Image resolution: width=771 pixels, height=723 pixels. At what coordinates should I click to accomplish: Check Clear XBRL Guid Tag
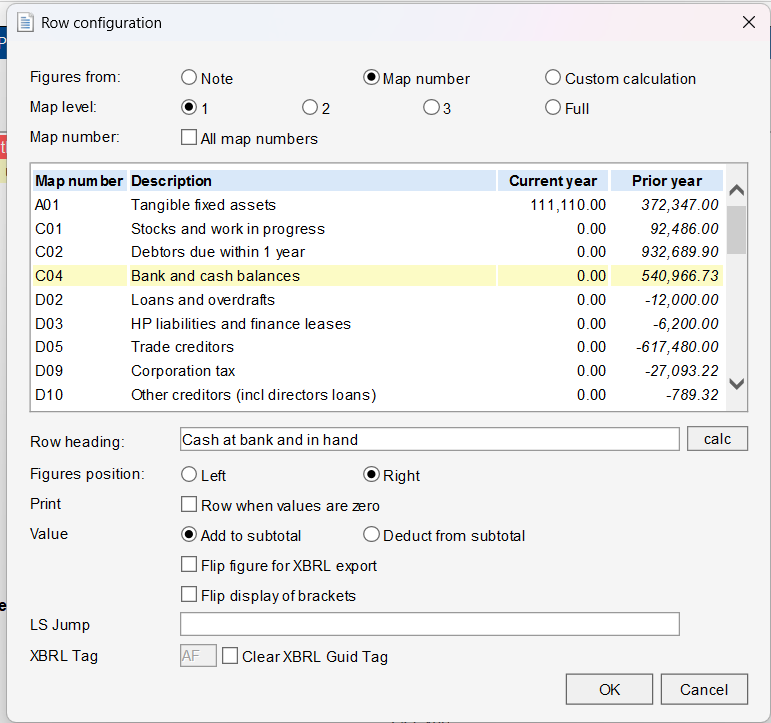(230, 656)
